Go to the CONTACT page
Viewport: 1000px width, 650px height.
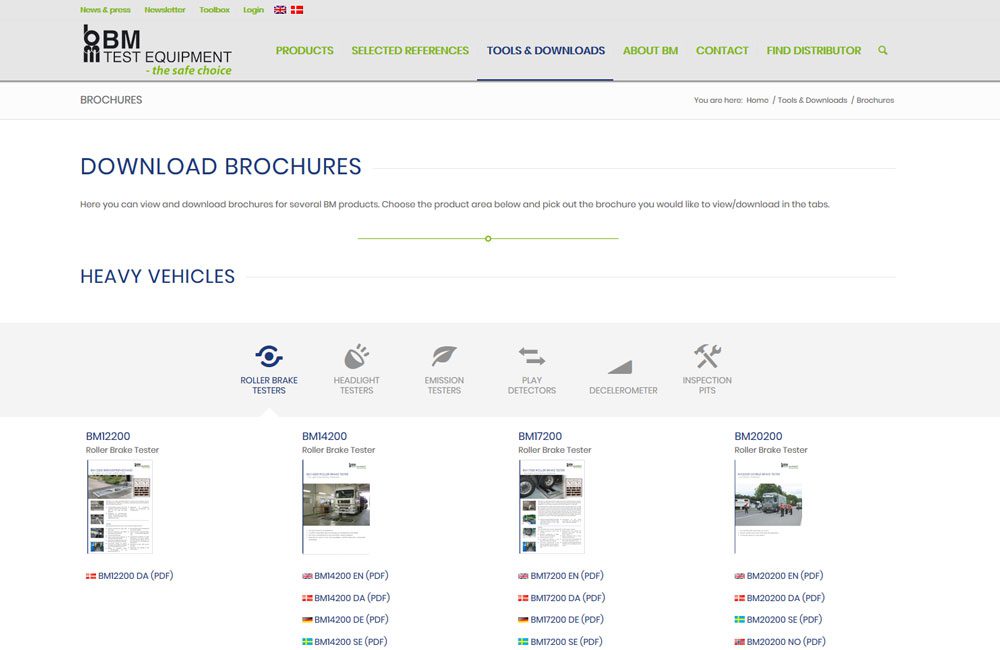(722, 50)
